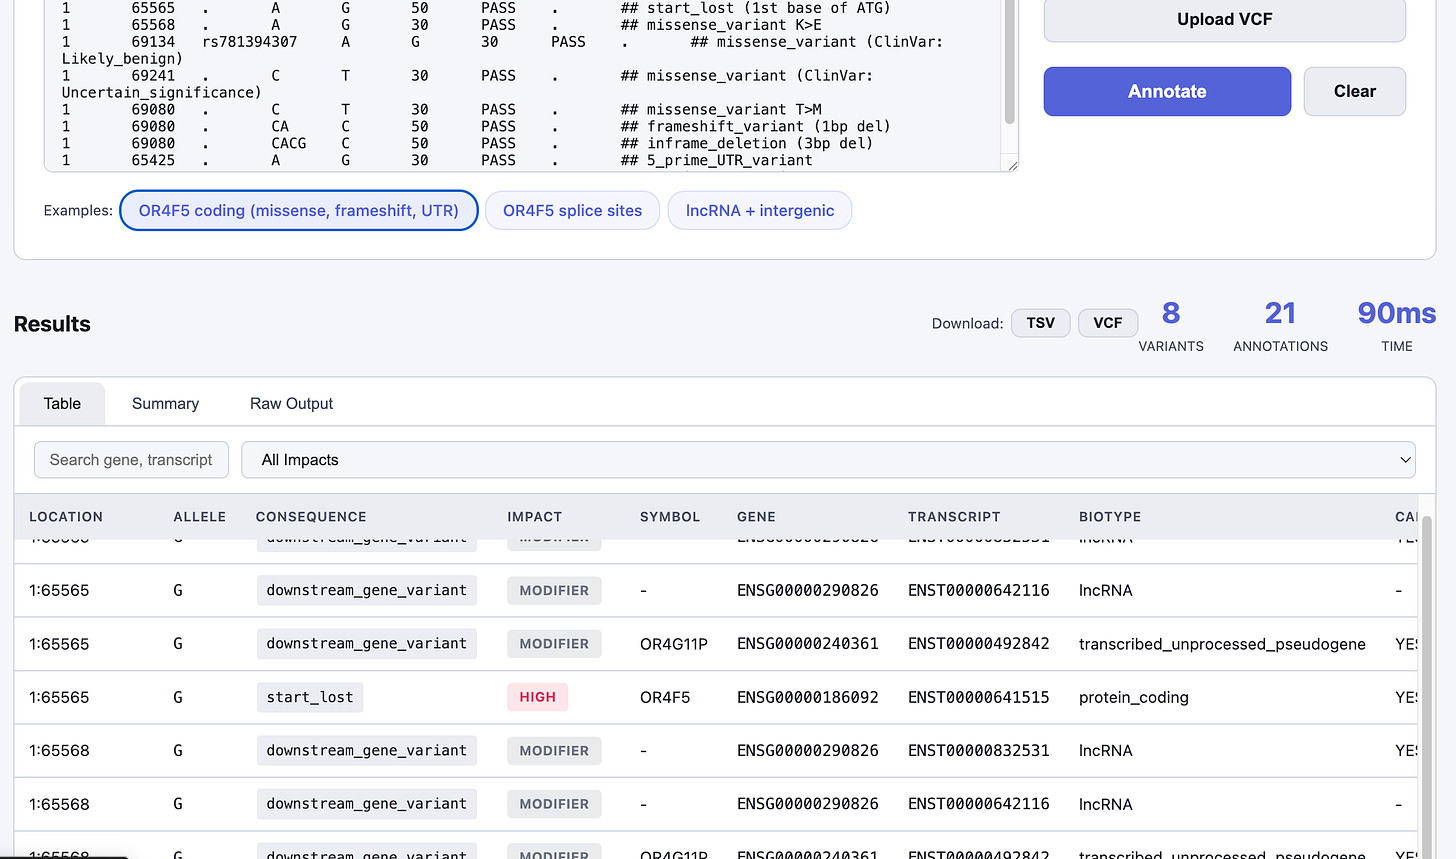Click MODIFIER badge in the ENST00000832531 row

[x=554, y=751]
